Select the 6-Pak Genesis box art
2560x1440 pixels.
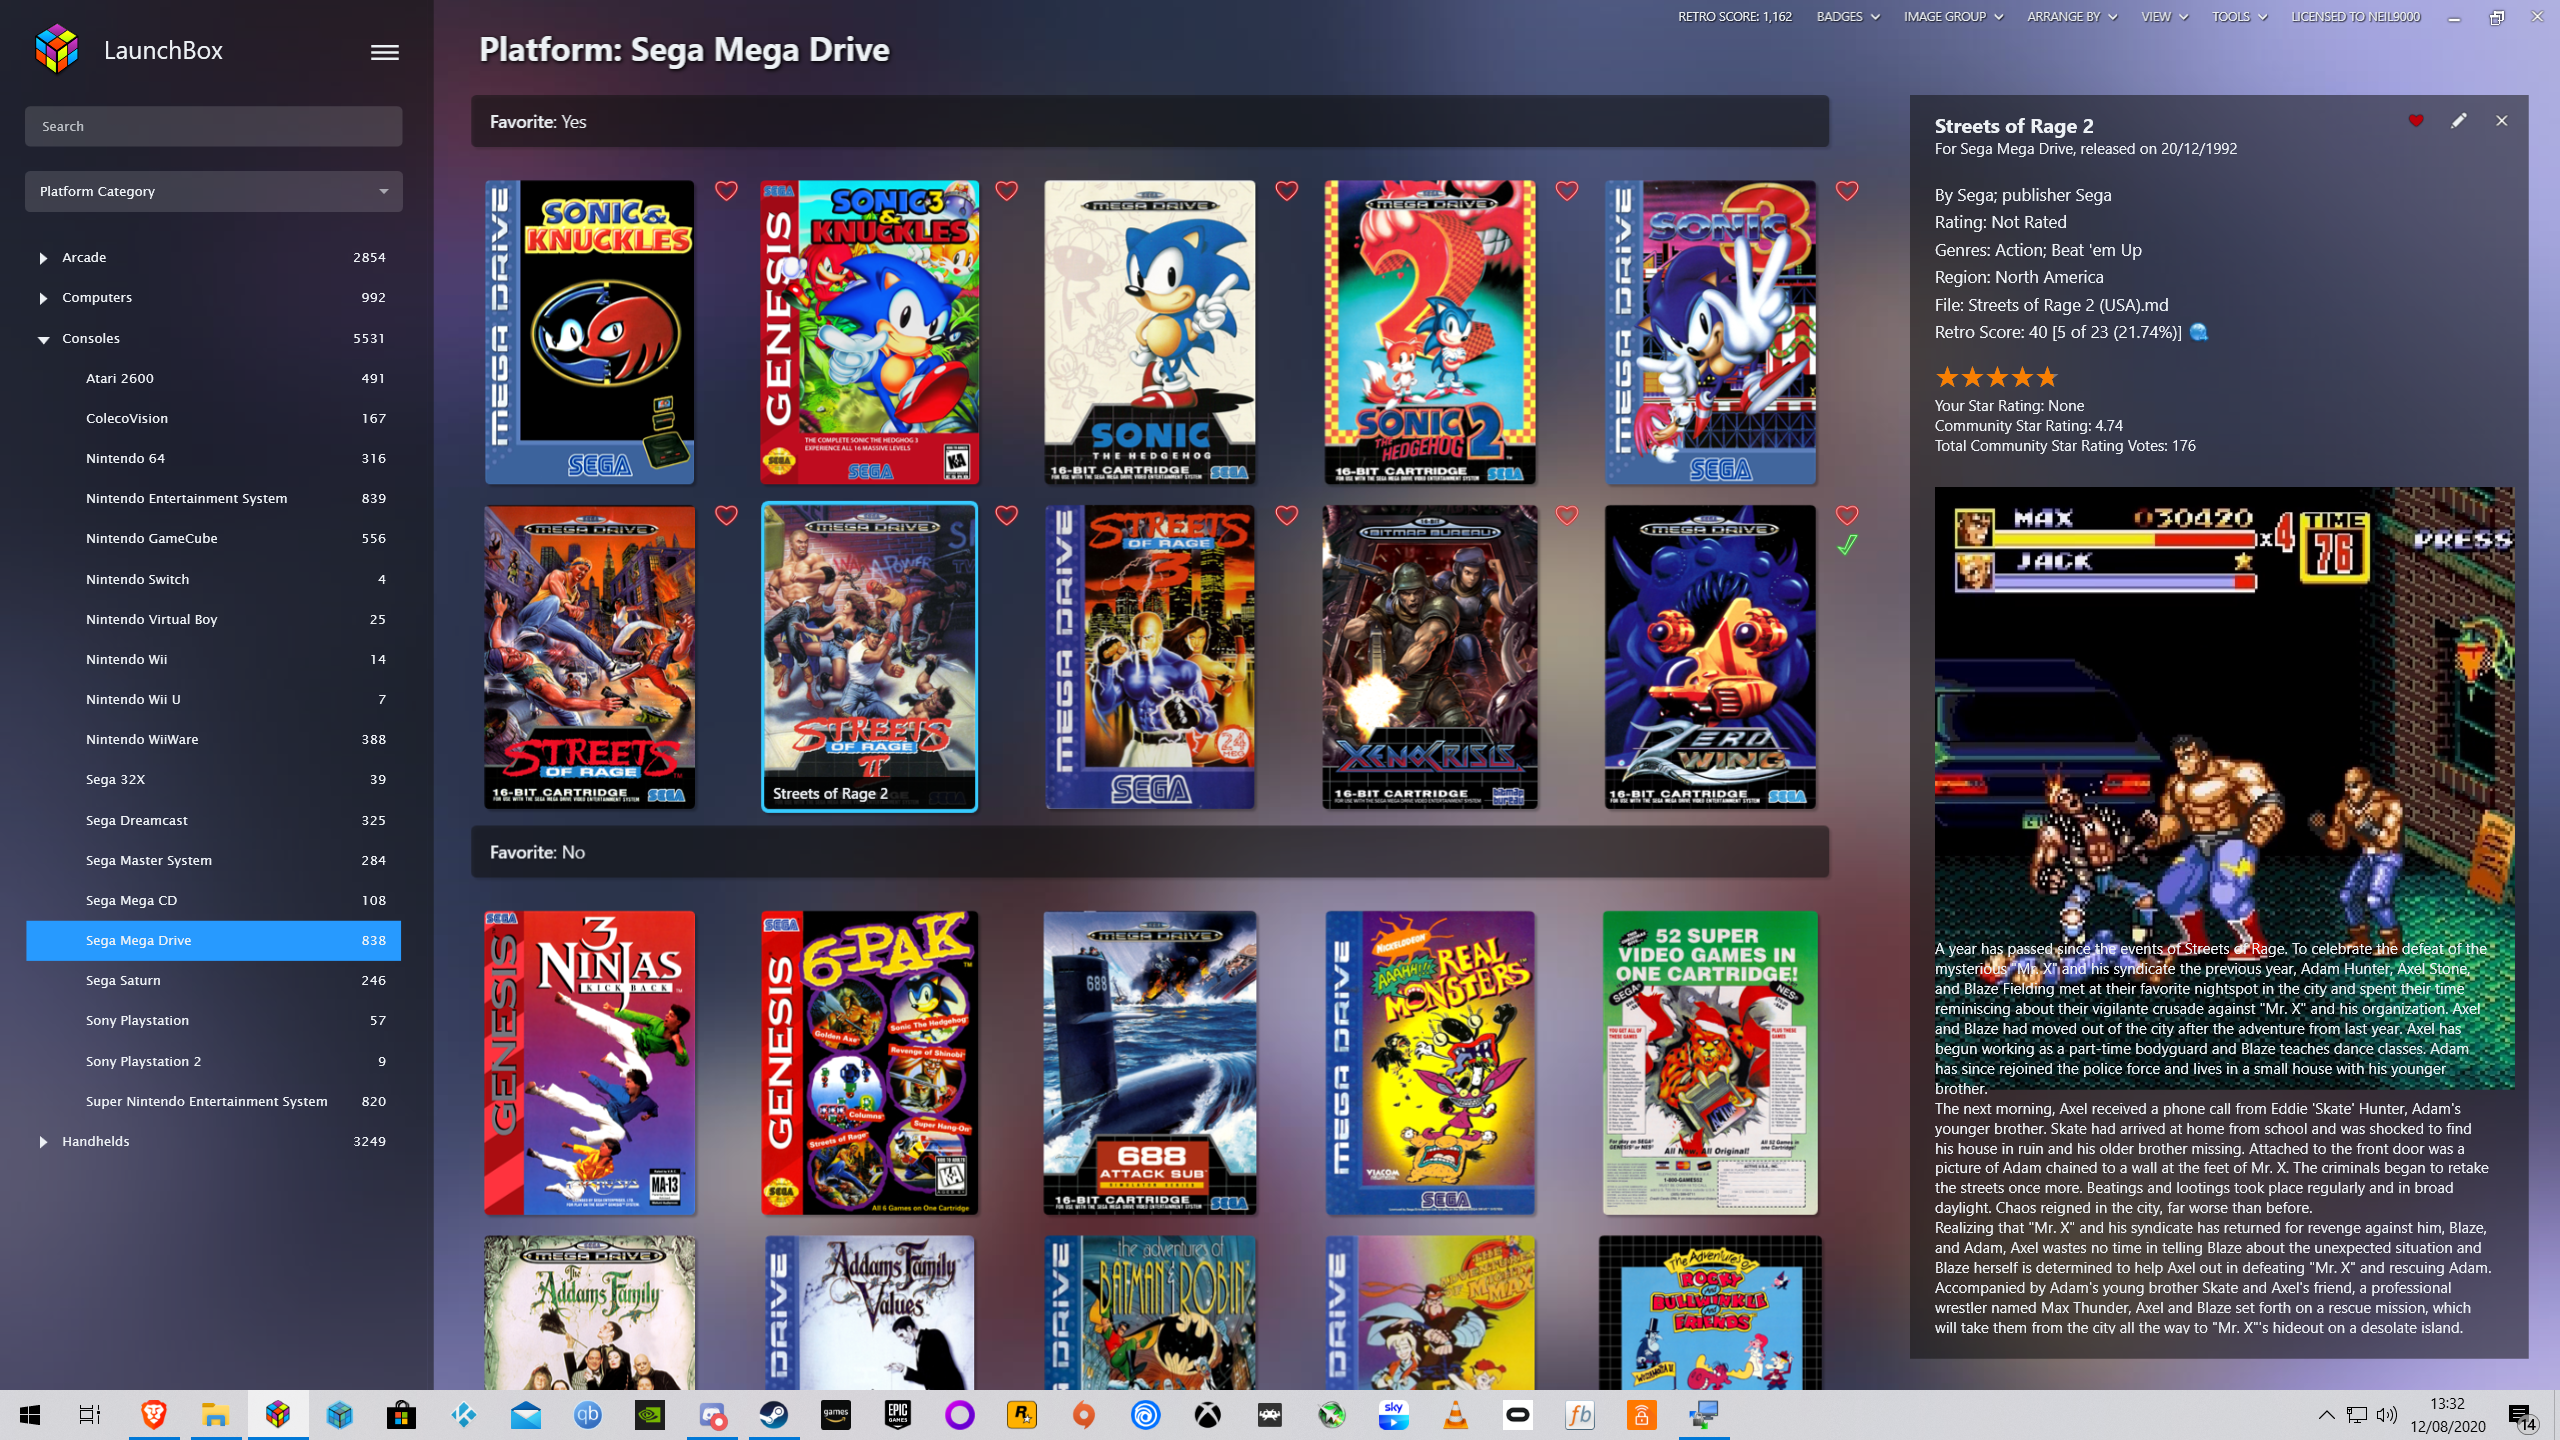click(x=869, y=1062)
